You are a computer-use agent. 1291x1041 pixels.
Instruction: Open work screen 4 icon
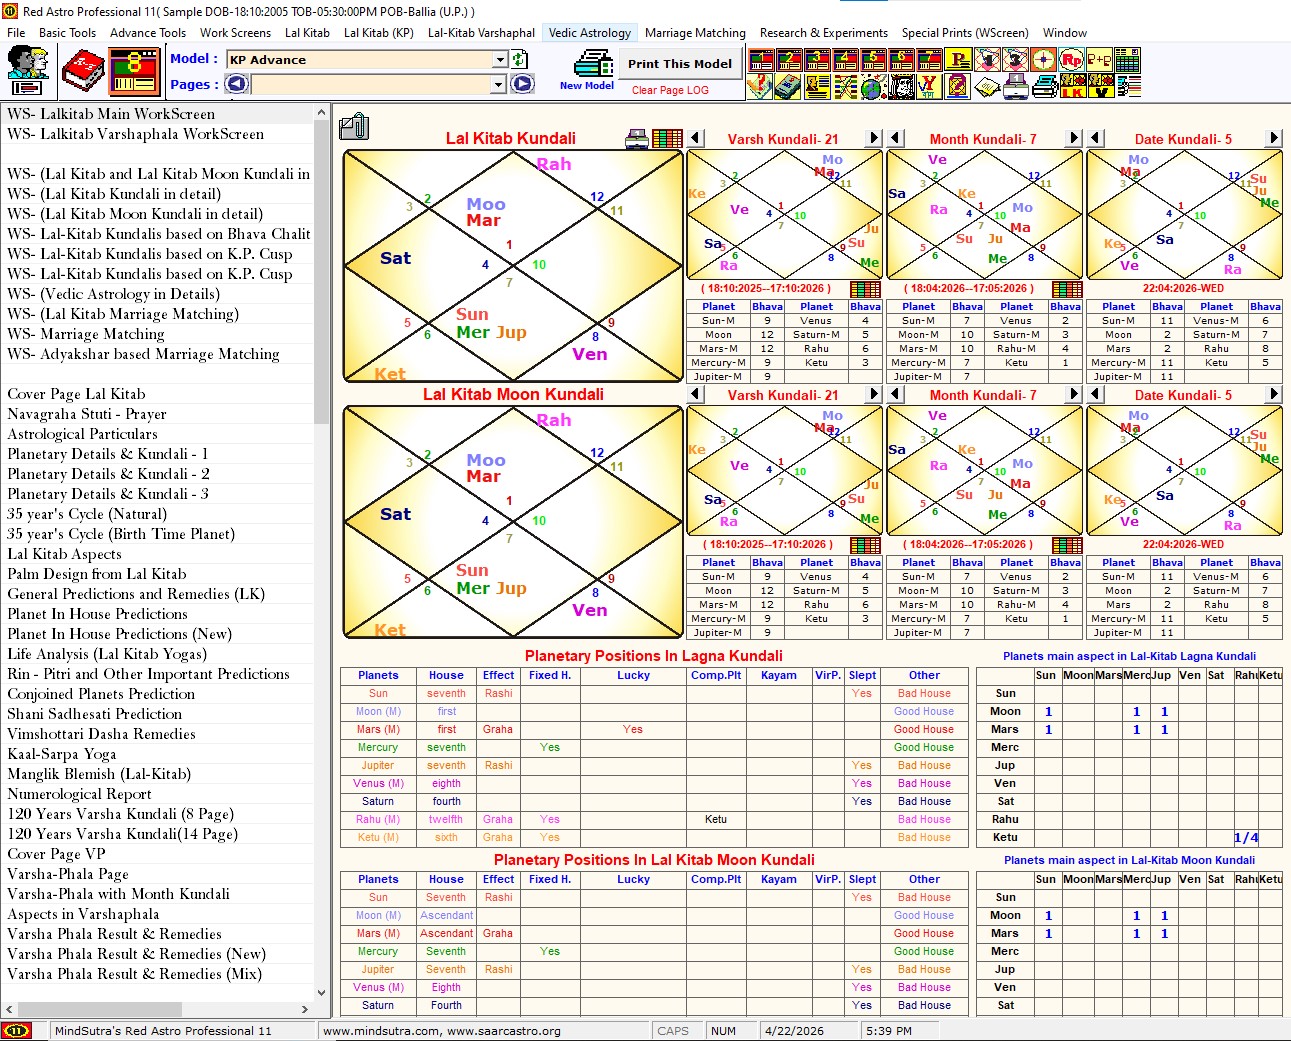point(845,60)
